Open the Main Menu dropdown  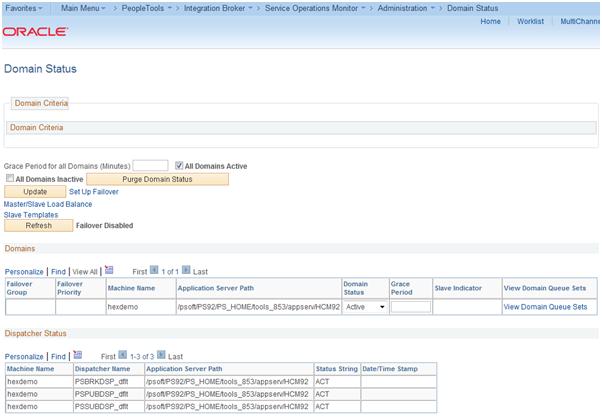(x=83, y=8)
